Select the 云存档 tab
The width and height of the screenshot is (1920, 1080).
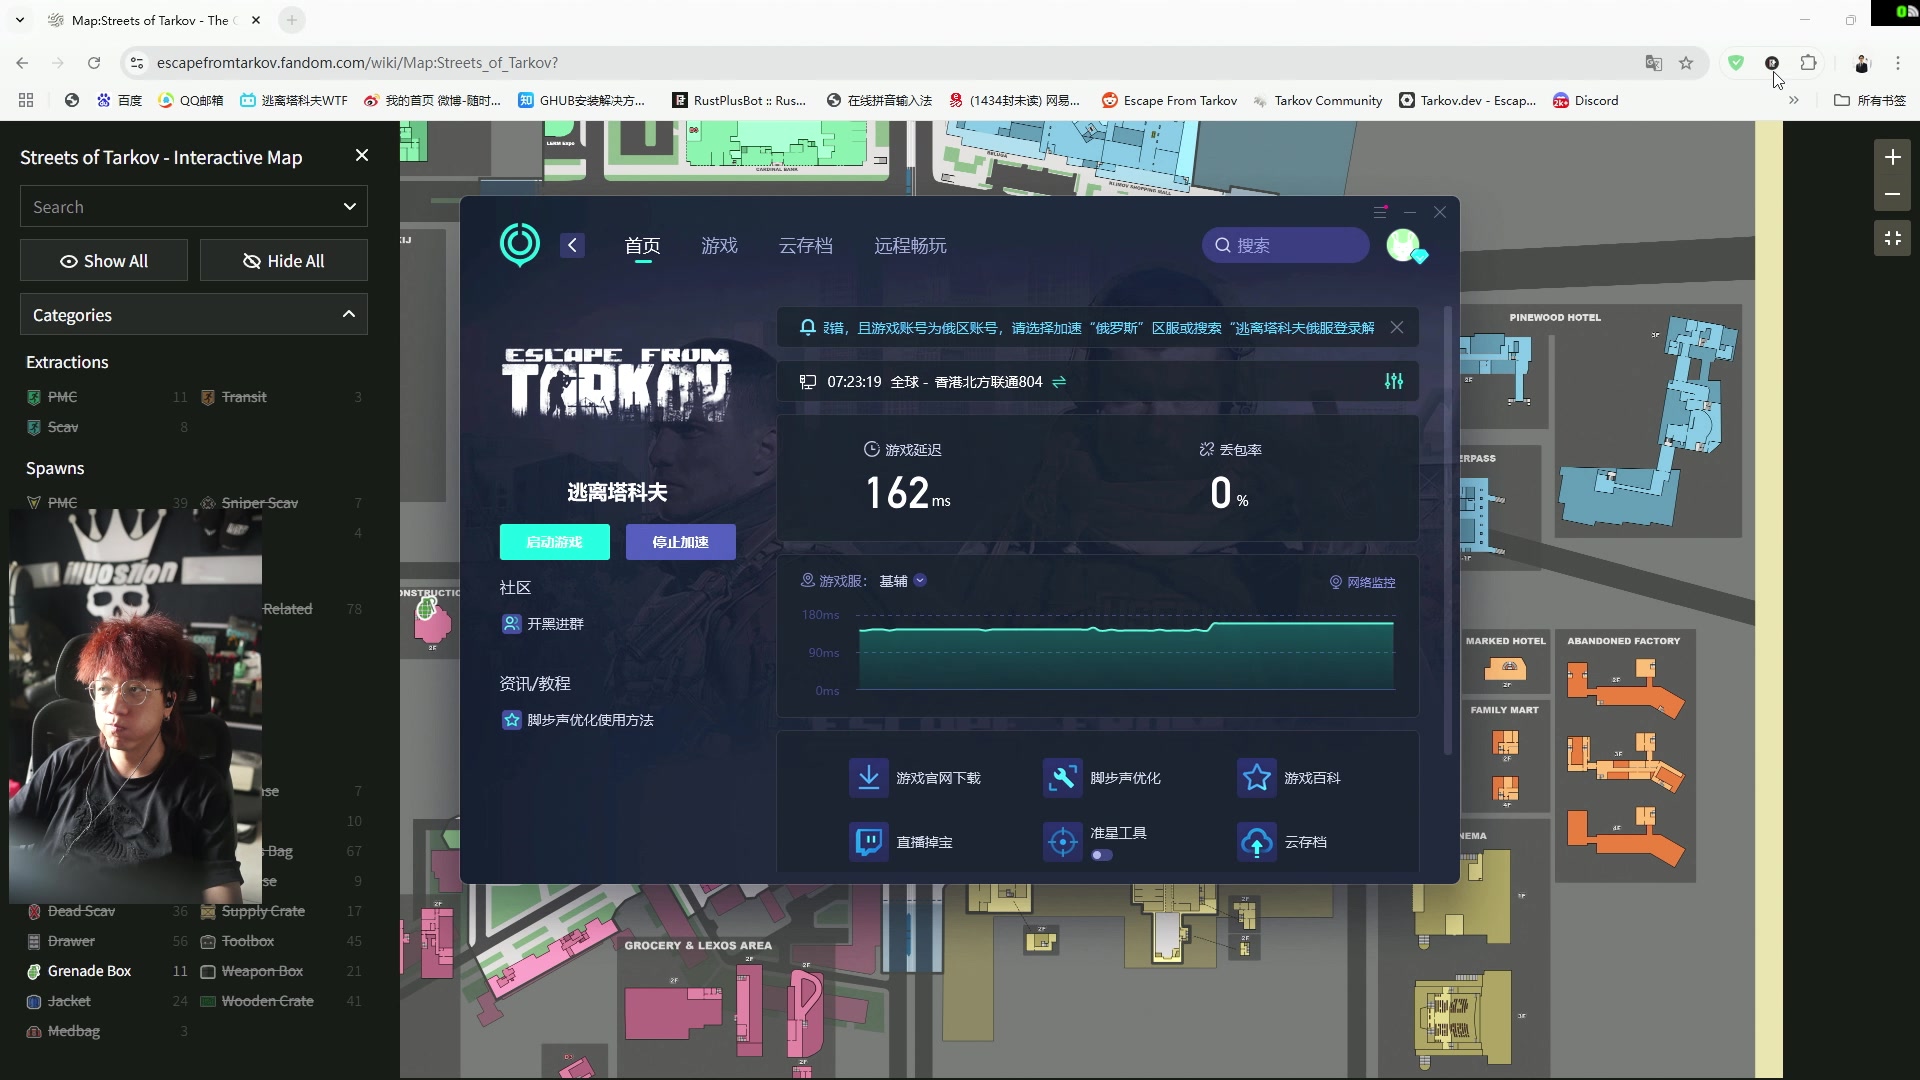coord(805,246)
